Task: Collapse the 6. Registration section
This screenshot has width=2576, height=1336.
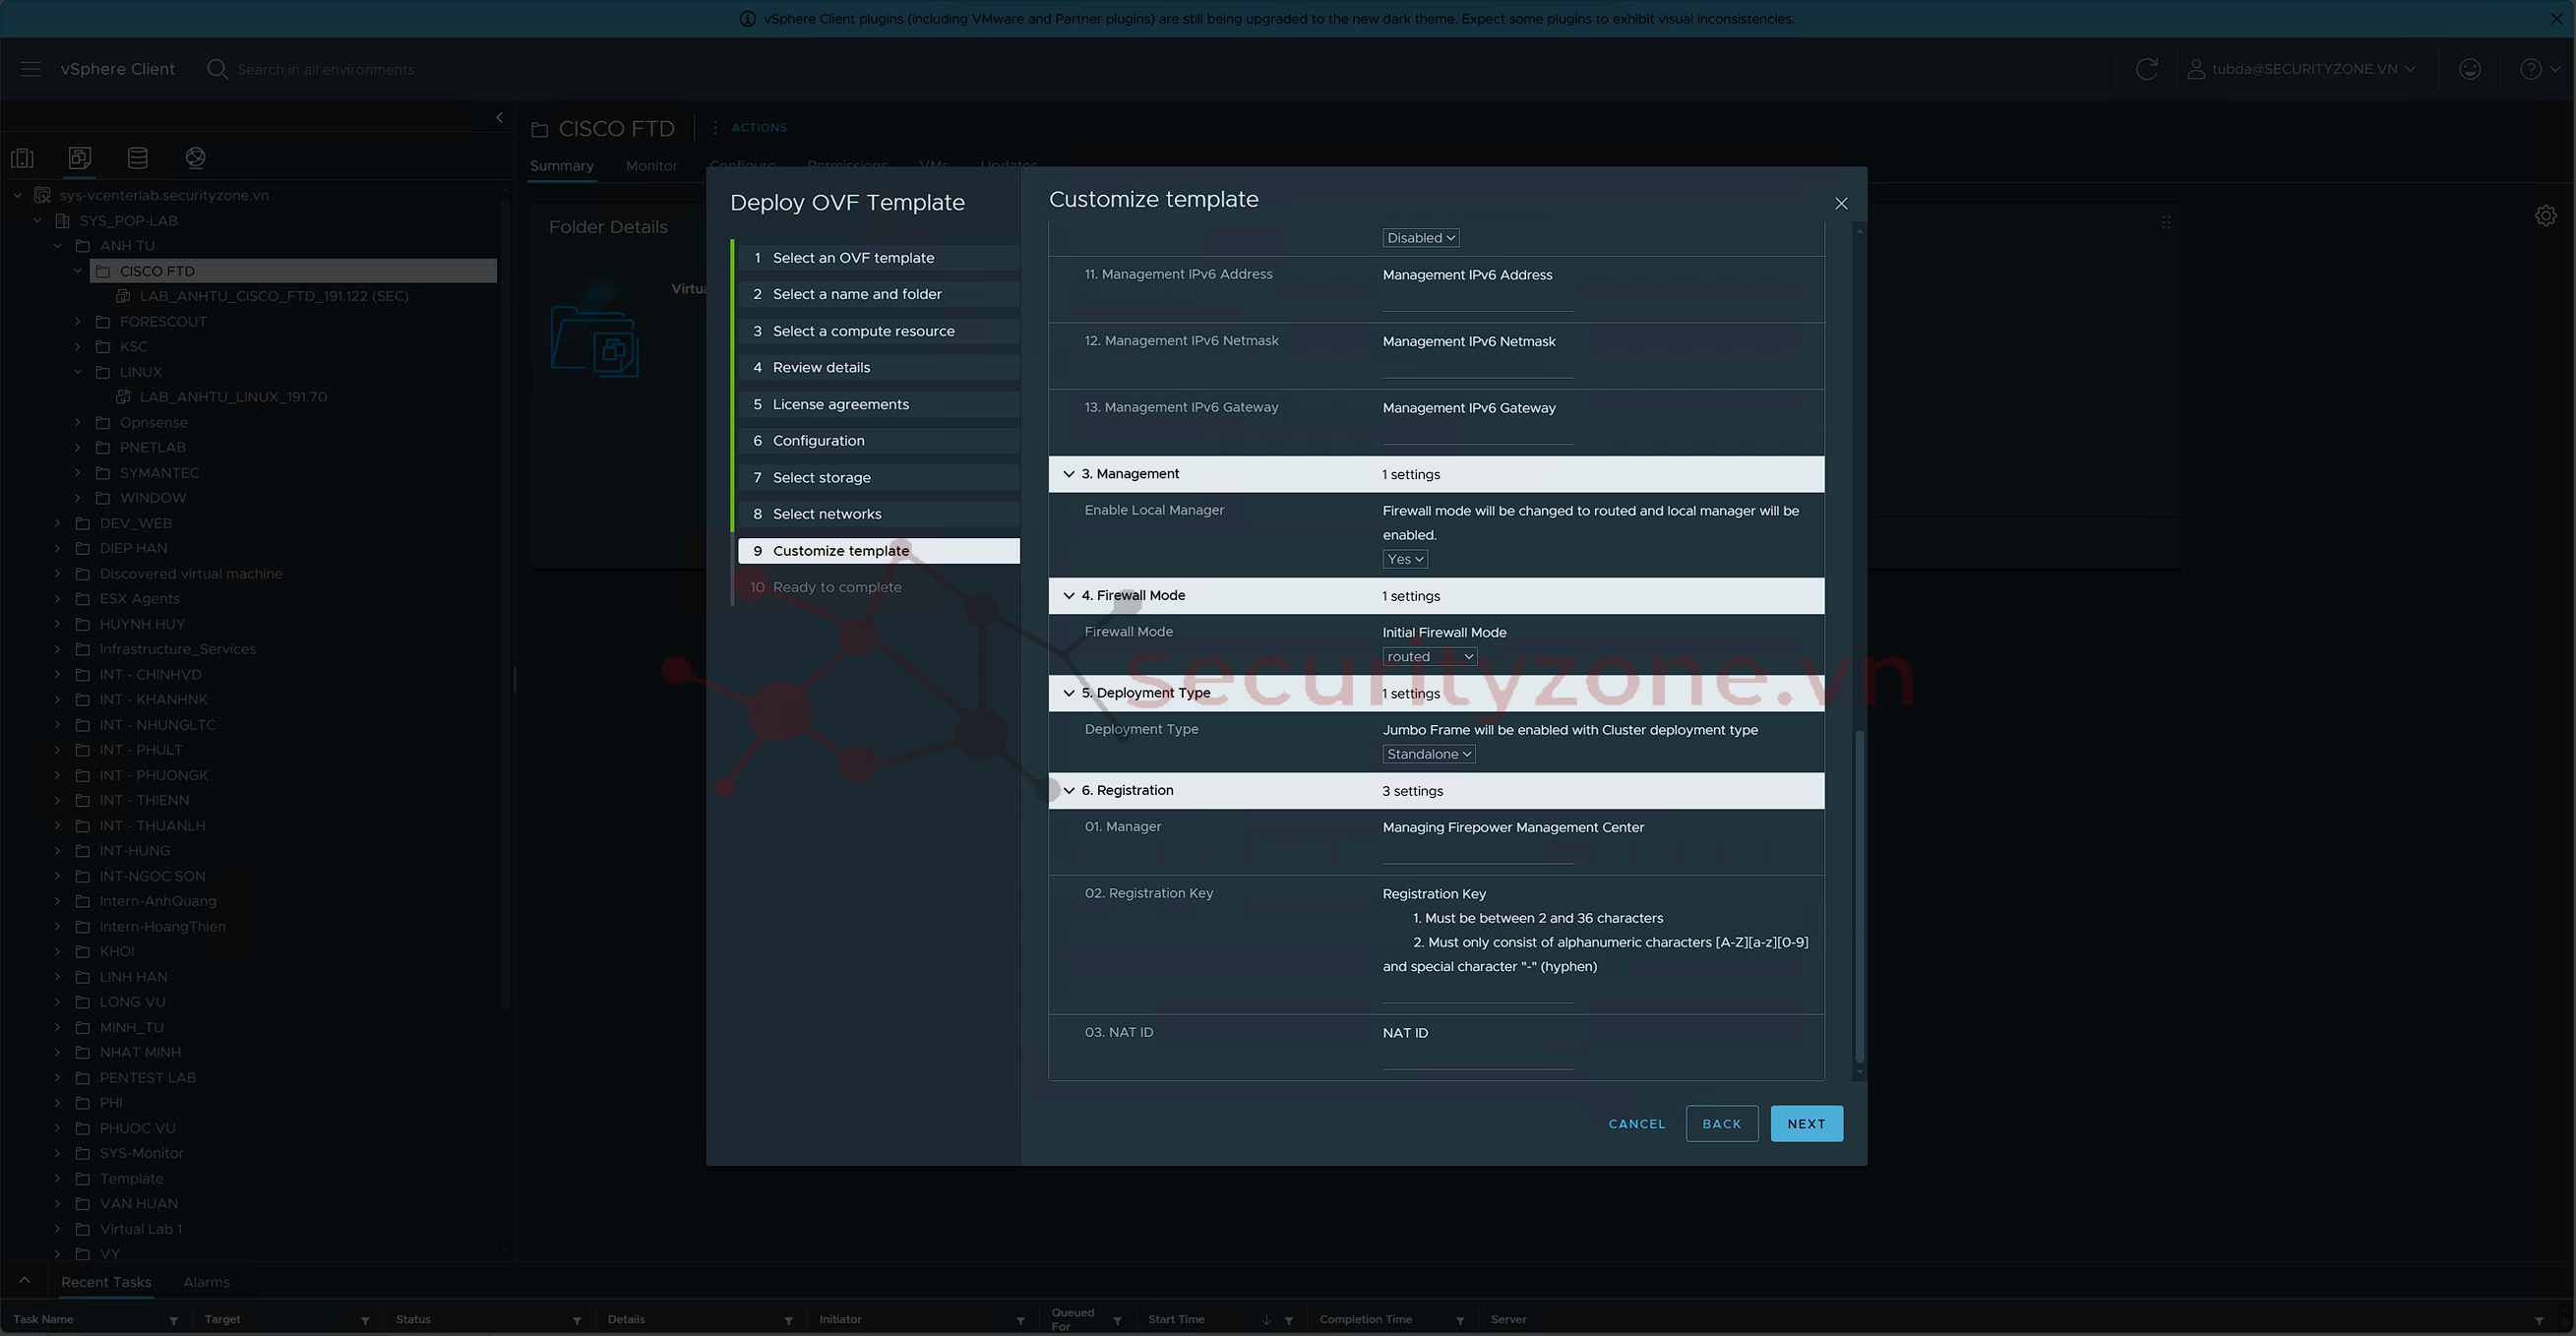Action: coord(1069,791)
